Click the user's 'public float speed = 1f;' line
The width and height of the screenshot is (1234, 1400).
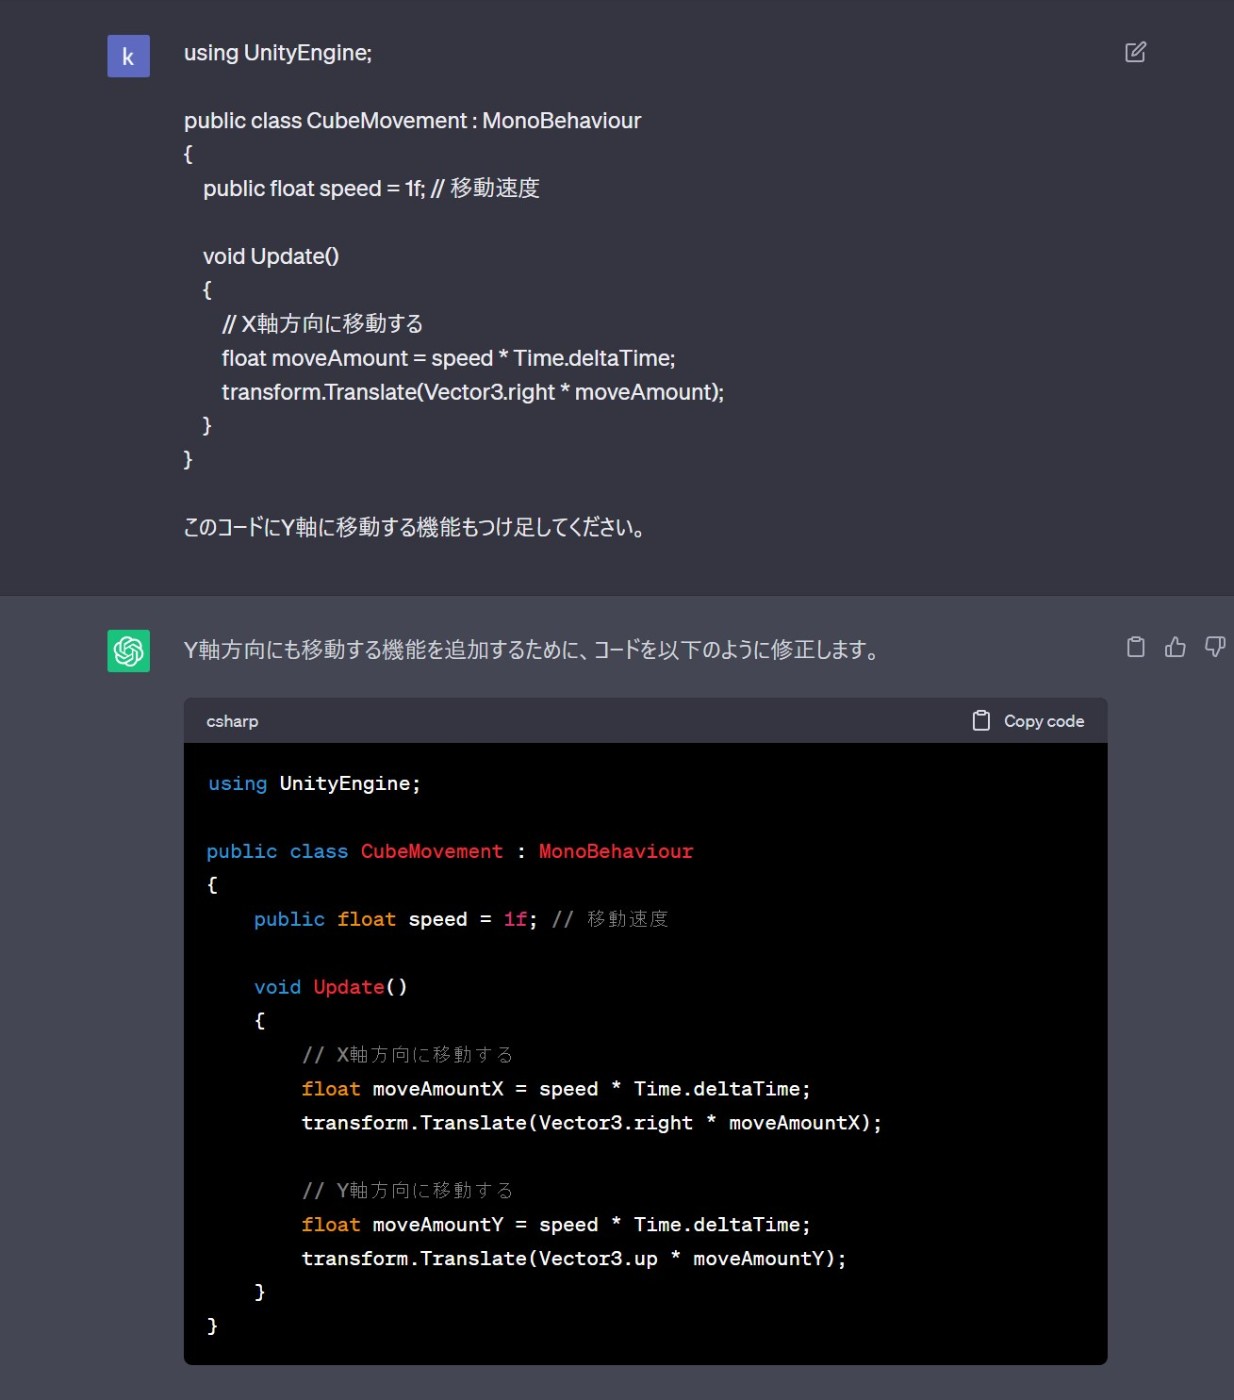click(371, 188)
